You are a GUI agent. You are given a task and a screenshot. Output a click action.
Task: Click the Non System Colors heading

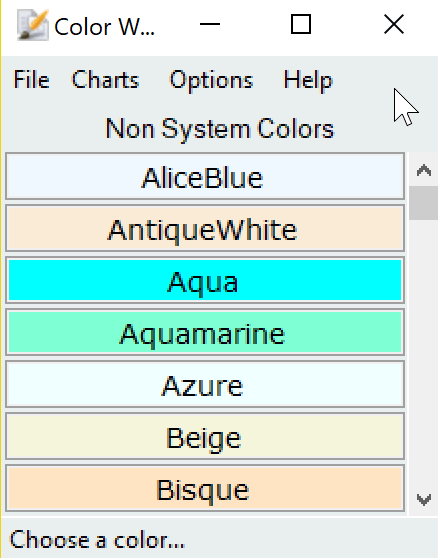220,129
